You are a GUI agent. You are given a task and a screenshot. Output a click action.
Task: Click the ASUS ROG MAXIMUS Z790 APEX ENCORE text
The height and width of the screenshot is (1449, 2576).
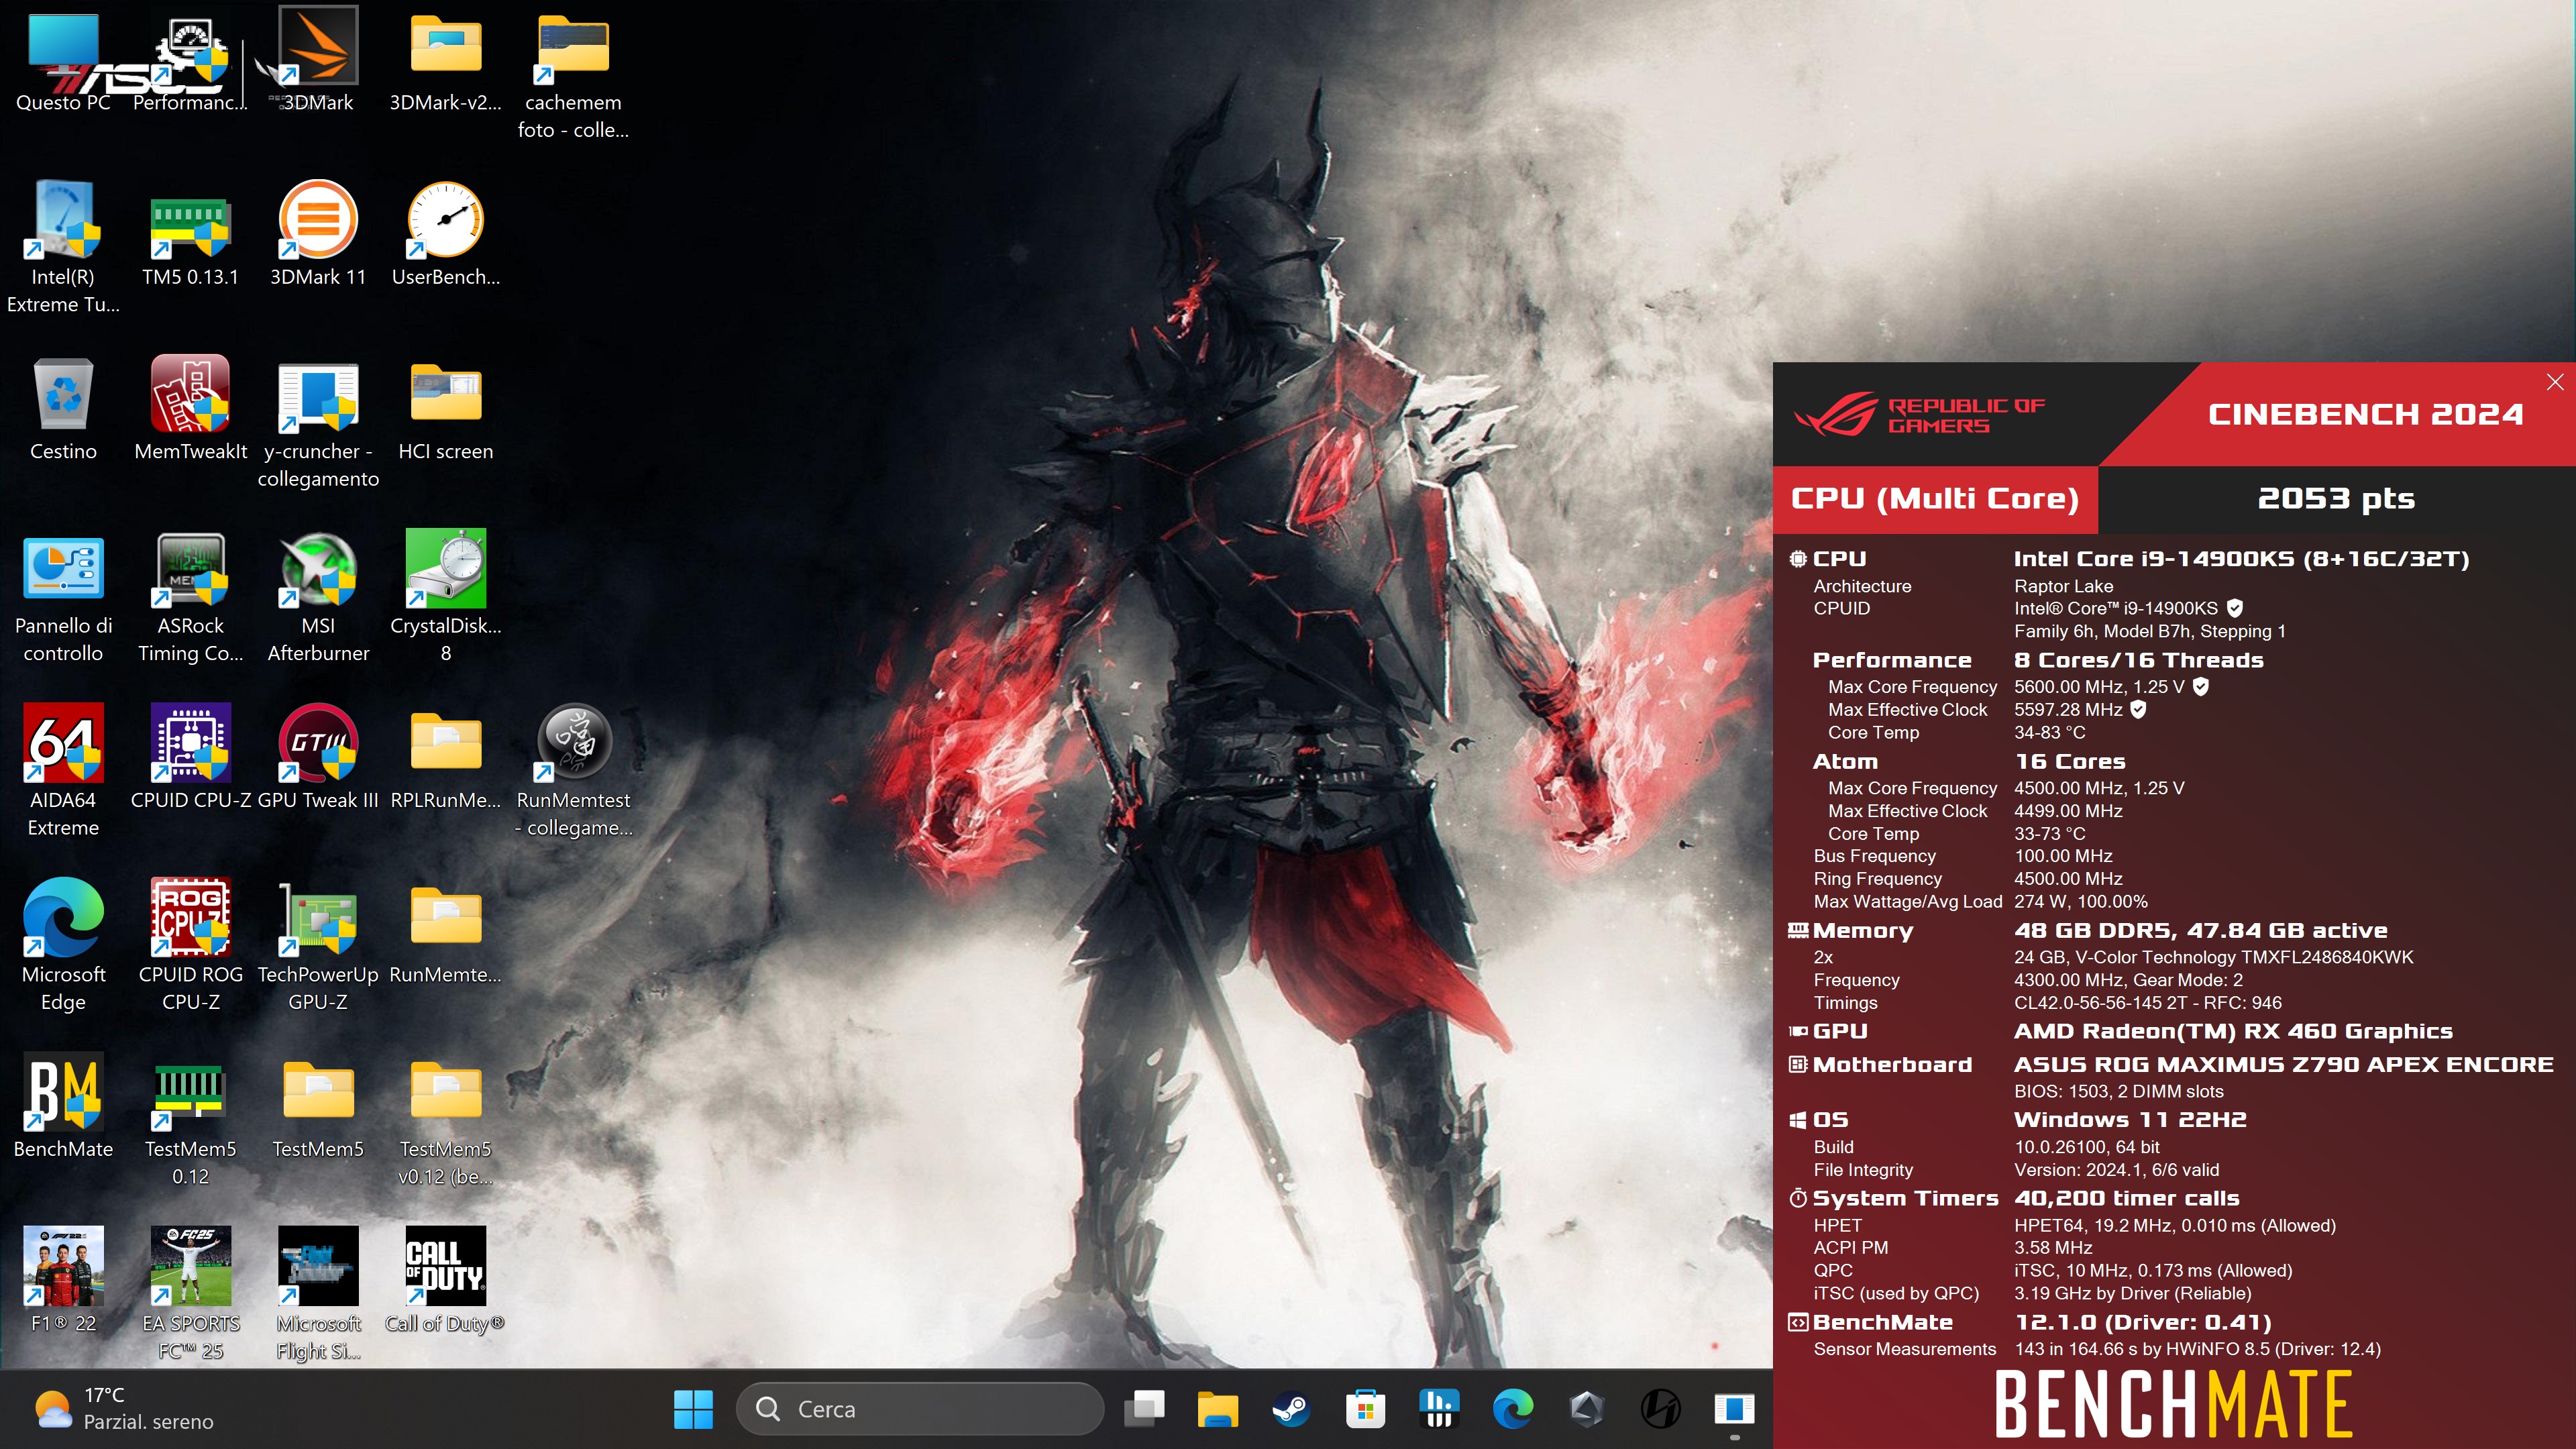point(2283,1064)
